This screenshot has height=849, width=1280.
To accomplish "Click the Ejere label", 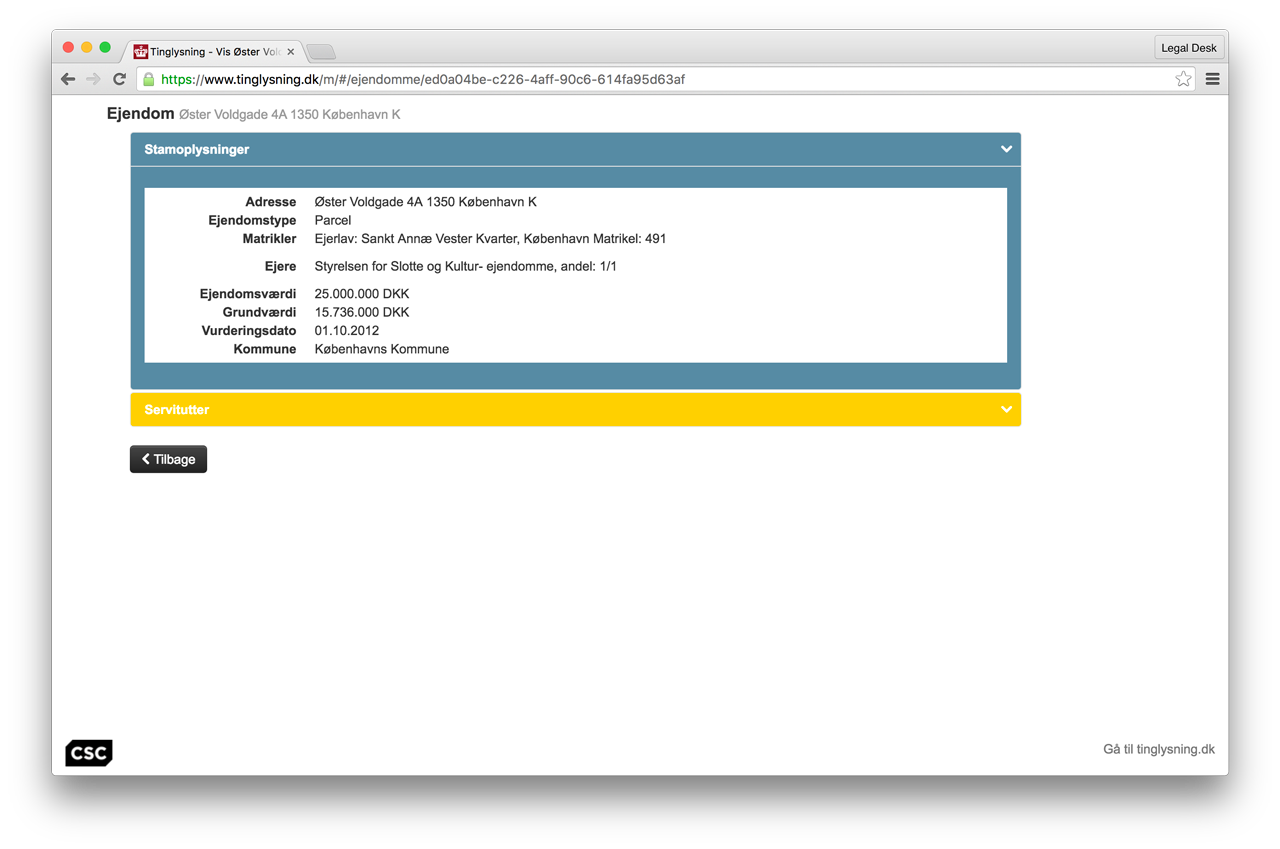I will tap(280, 266).
